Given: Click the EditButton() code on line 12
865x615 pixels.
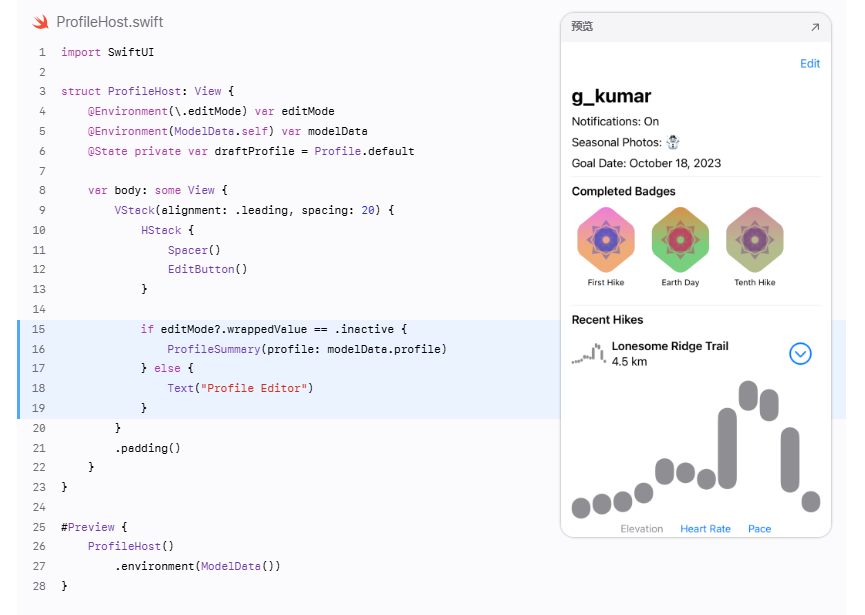Looking at the screenshot, I should (x=207, y=269).
